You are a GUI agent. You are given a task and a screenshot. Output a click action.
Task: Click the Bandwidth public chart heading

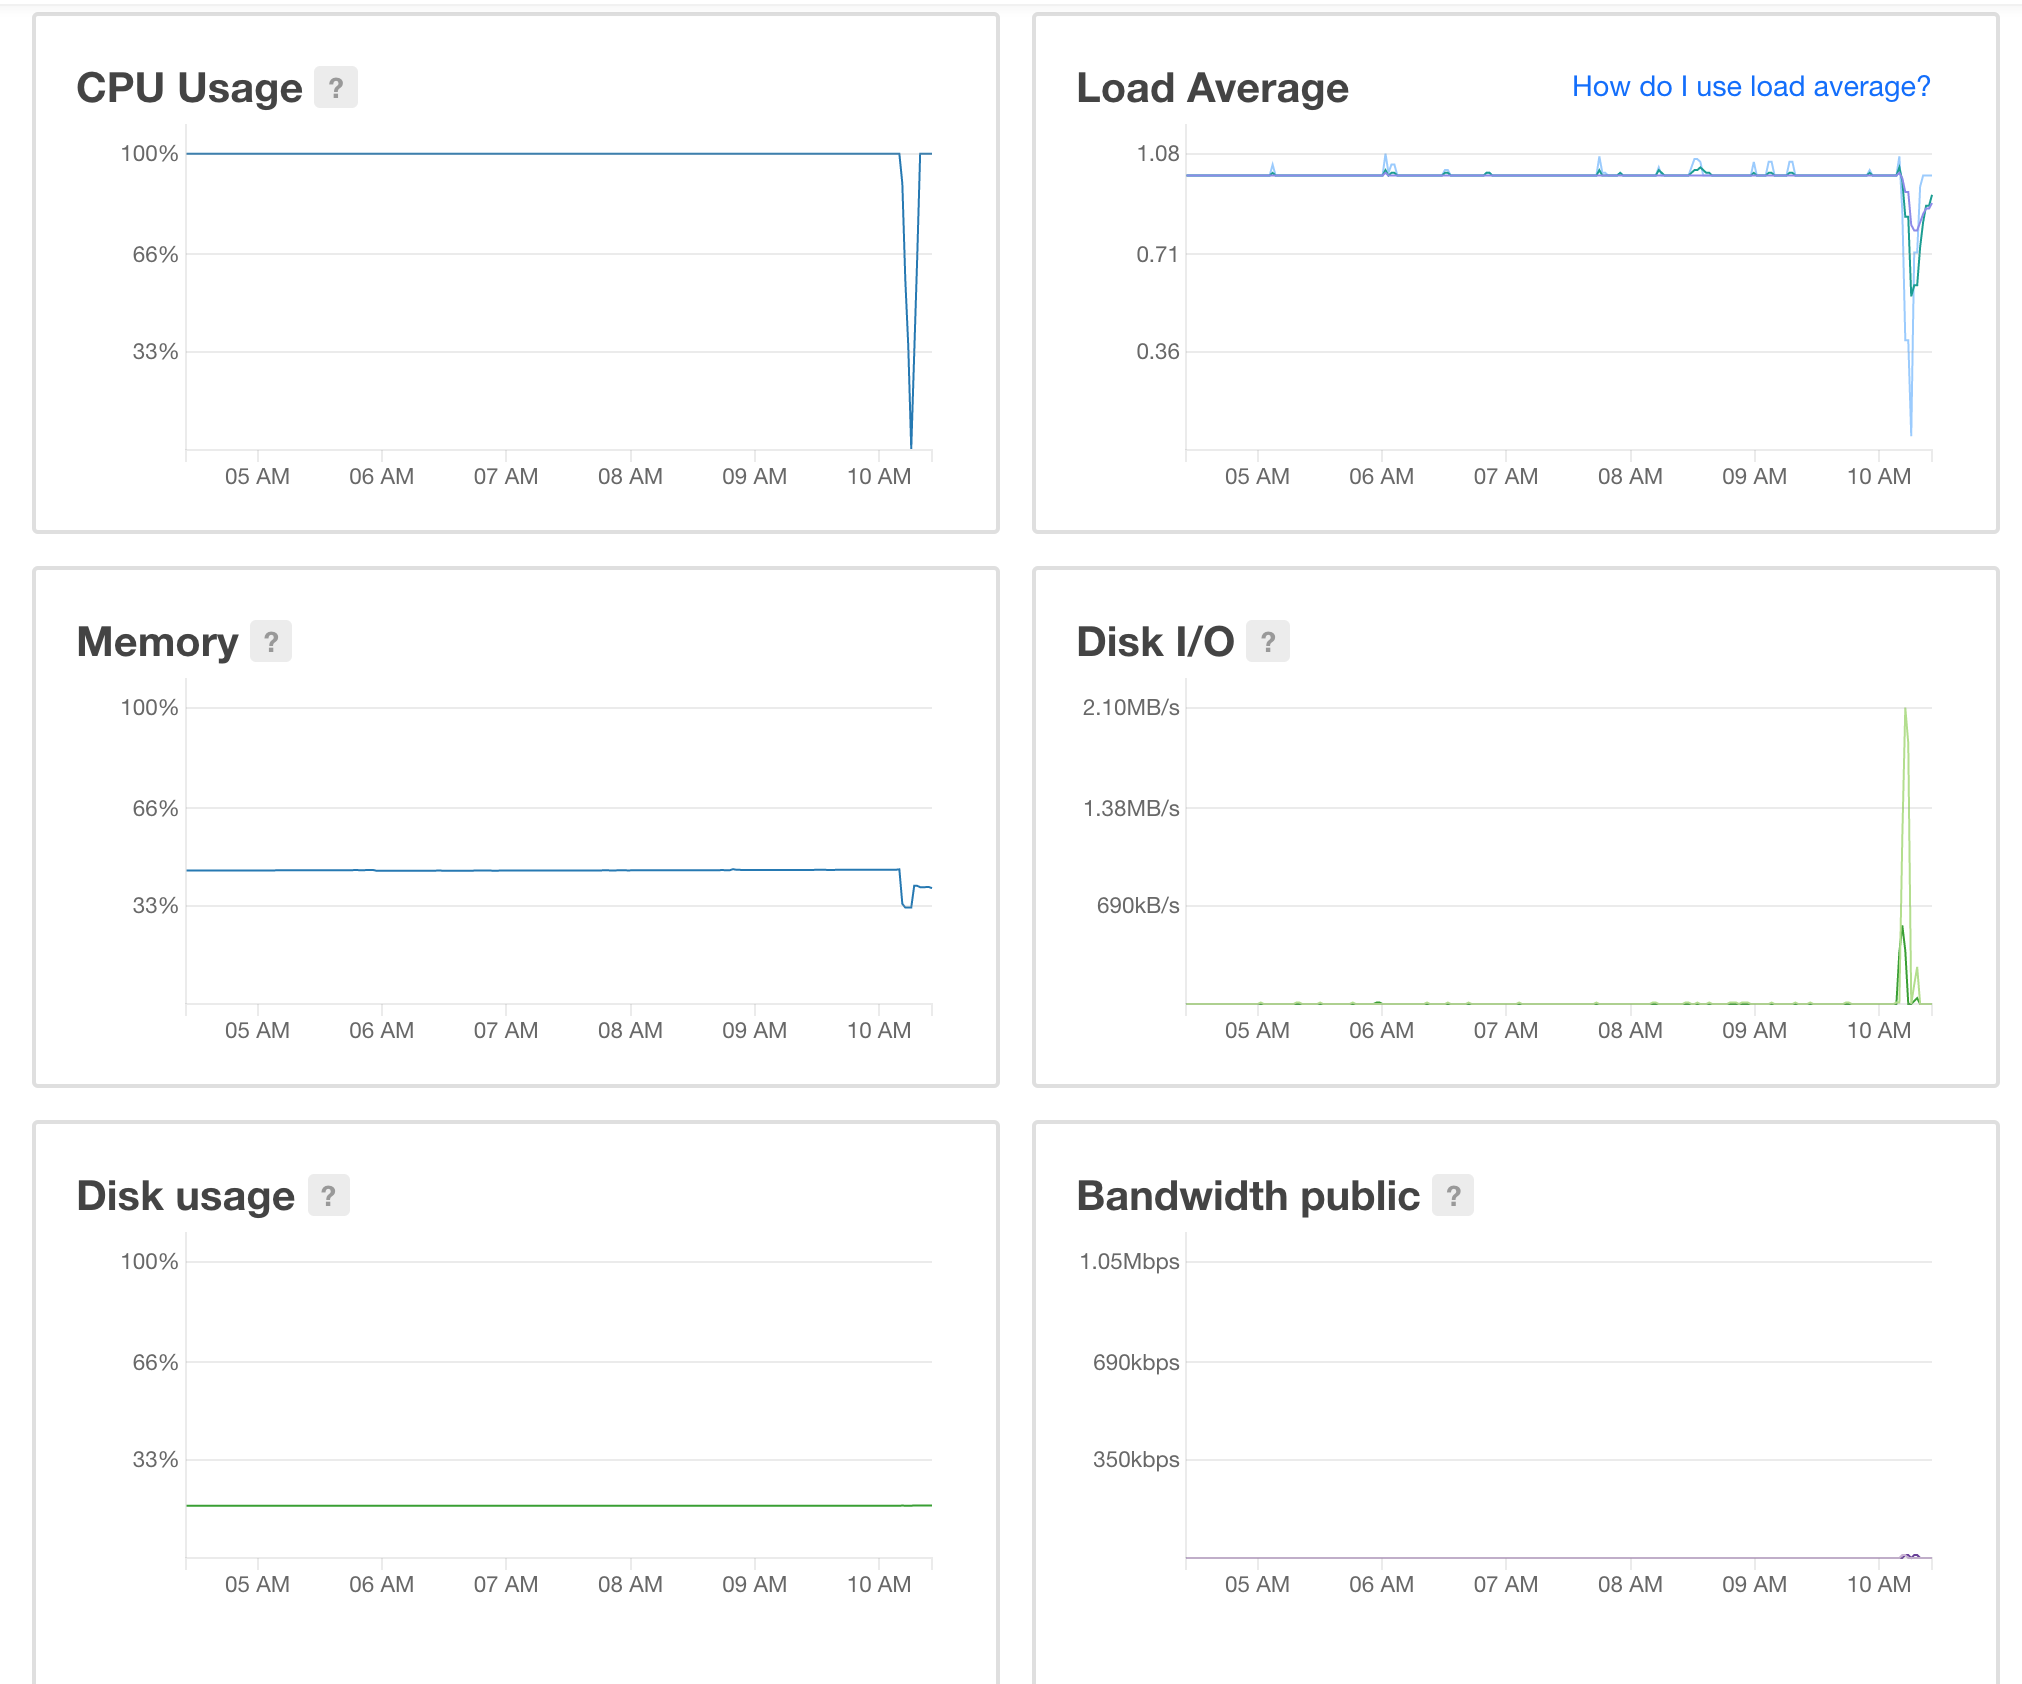coord(1247,1196)
